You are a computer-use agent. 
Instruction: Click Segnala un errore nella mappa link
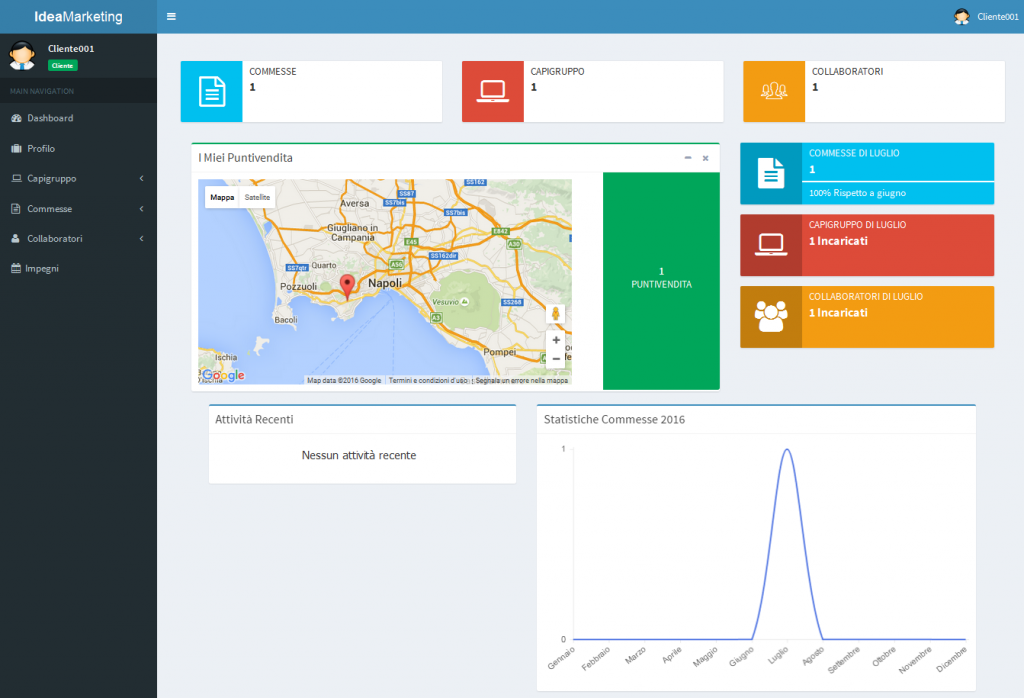522,380
